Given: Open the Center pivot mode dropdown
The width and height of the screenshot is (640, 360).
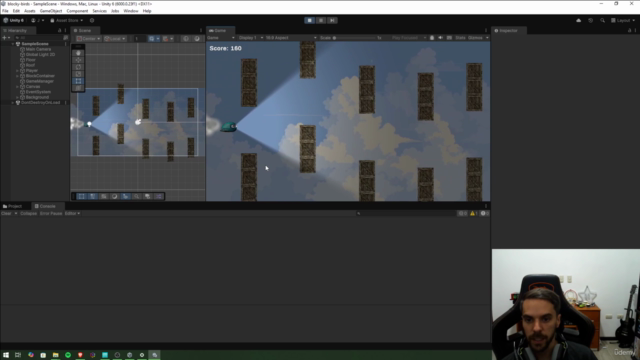Looking at the screenshot, I should tap(88, 39).
